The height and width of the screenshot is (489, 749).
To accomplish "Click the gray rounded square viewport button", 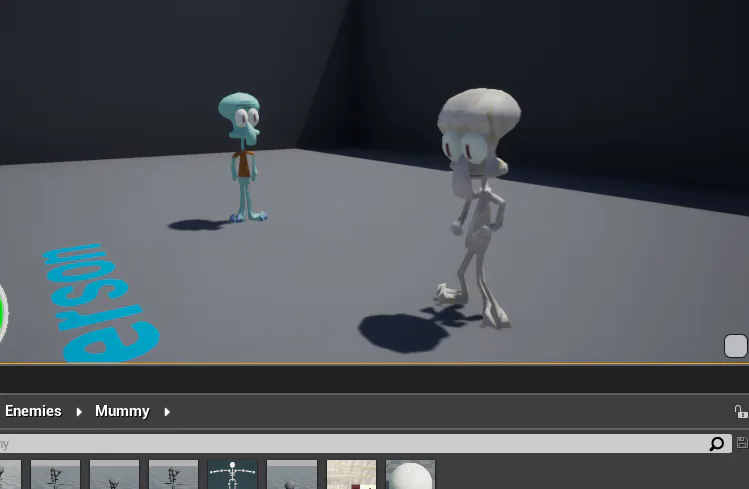I will (x=736, y=346).
